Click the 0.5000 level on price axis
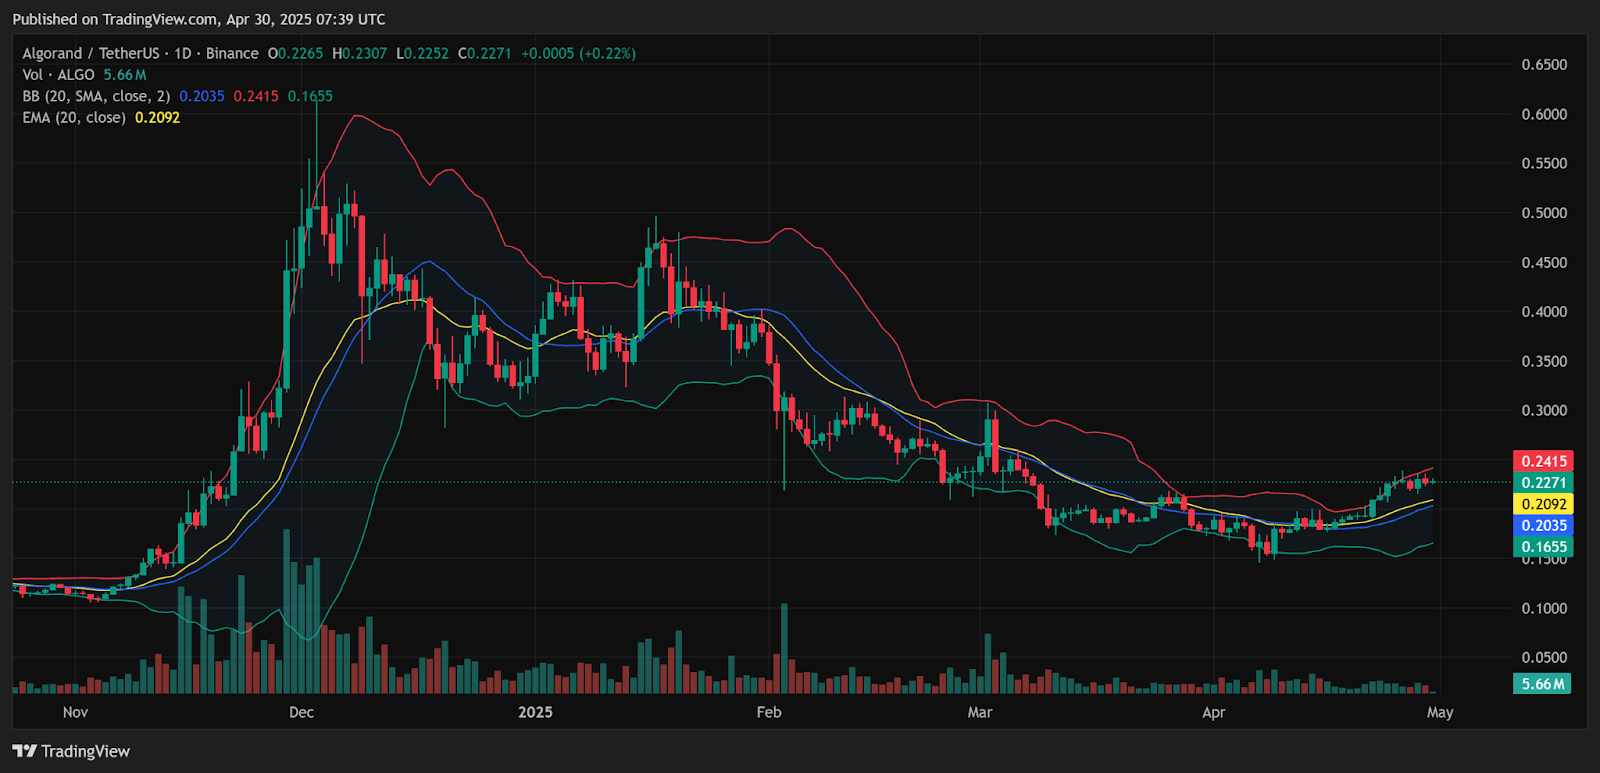 (x=1544, y=213)
